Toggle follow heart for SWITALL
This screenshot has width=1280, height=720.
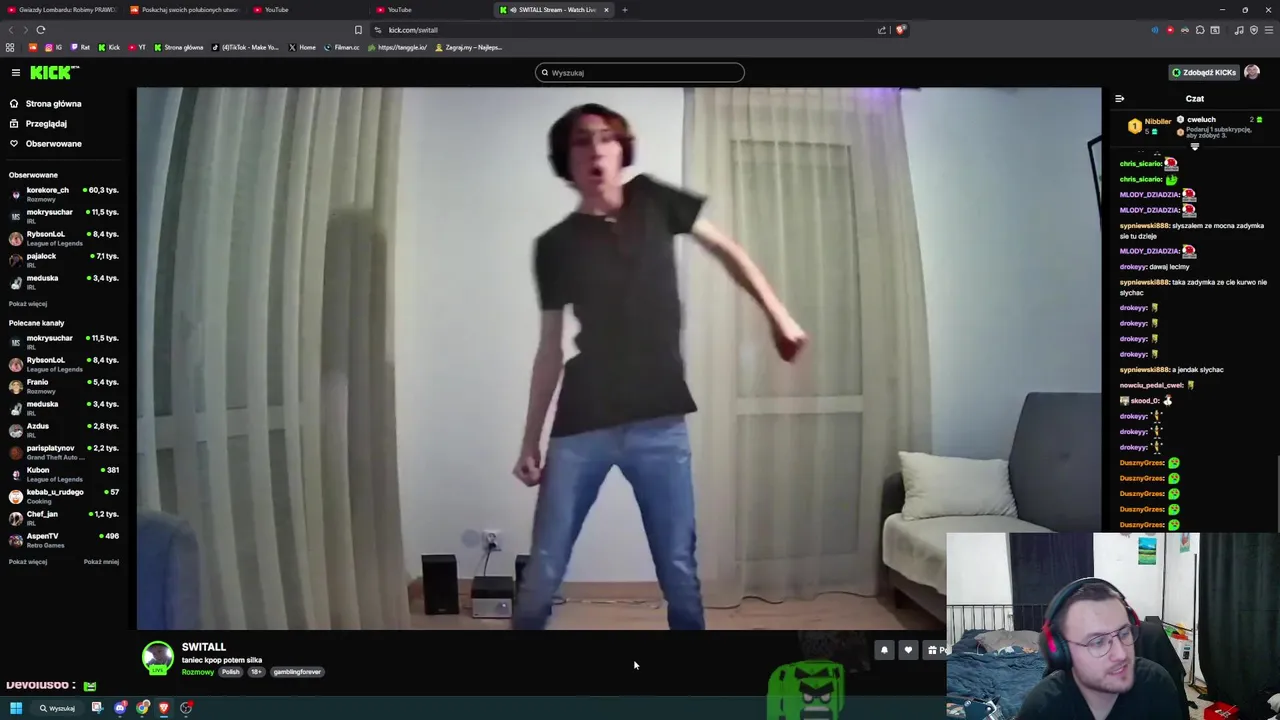tap(908, 650)
